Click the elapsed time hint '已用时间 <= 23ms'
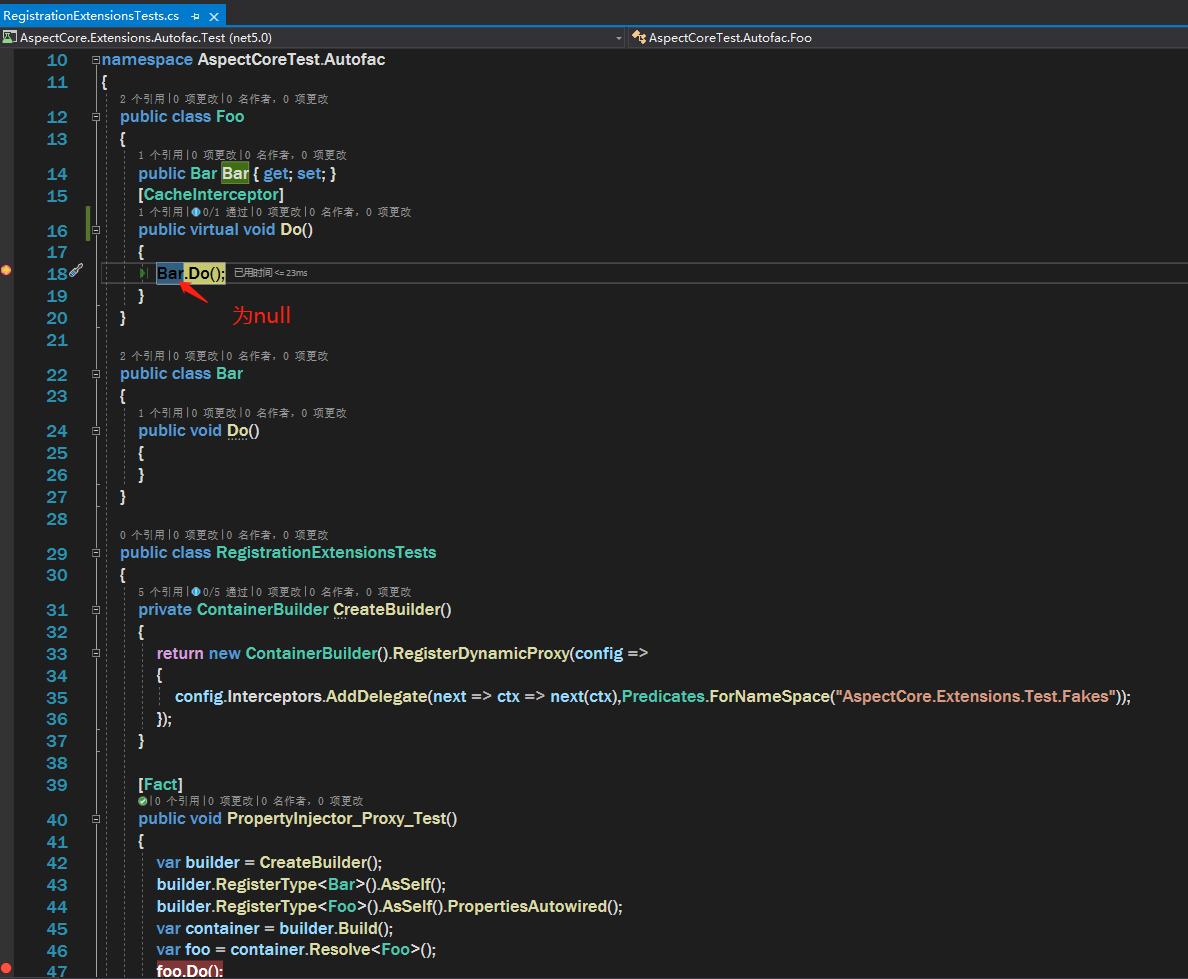This screenshot has width=1188, height=979. pos(270,273)
